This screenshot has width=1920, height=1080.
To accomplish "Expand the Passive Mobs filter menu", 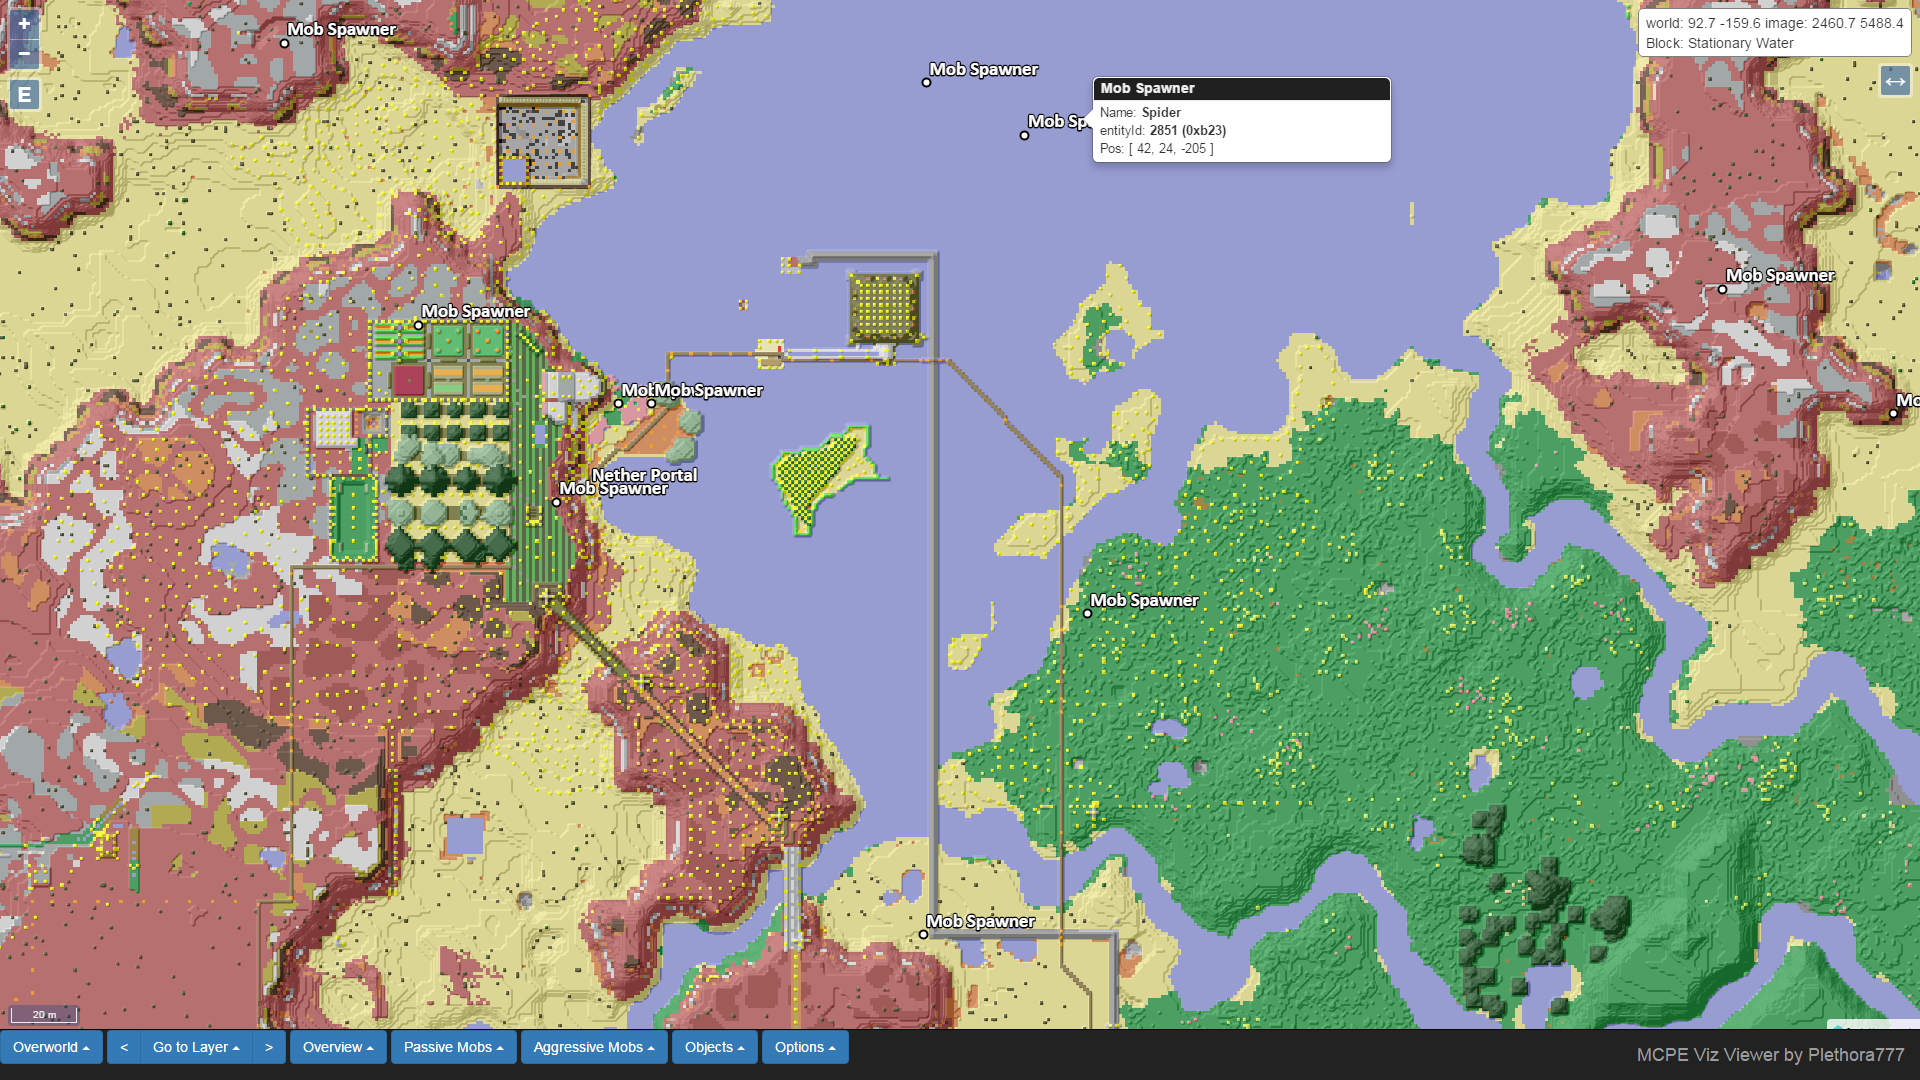I will 454,1046.
